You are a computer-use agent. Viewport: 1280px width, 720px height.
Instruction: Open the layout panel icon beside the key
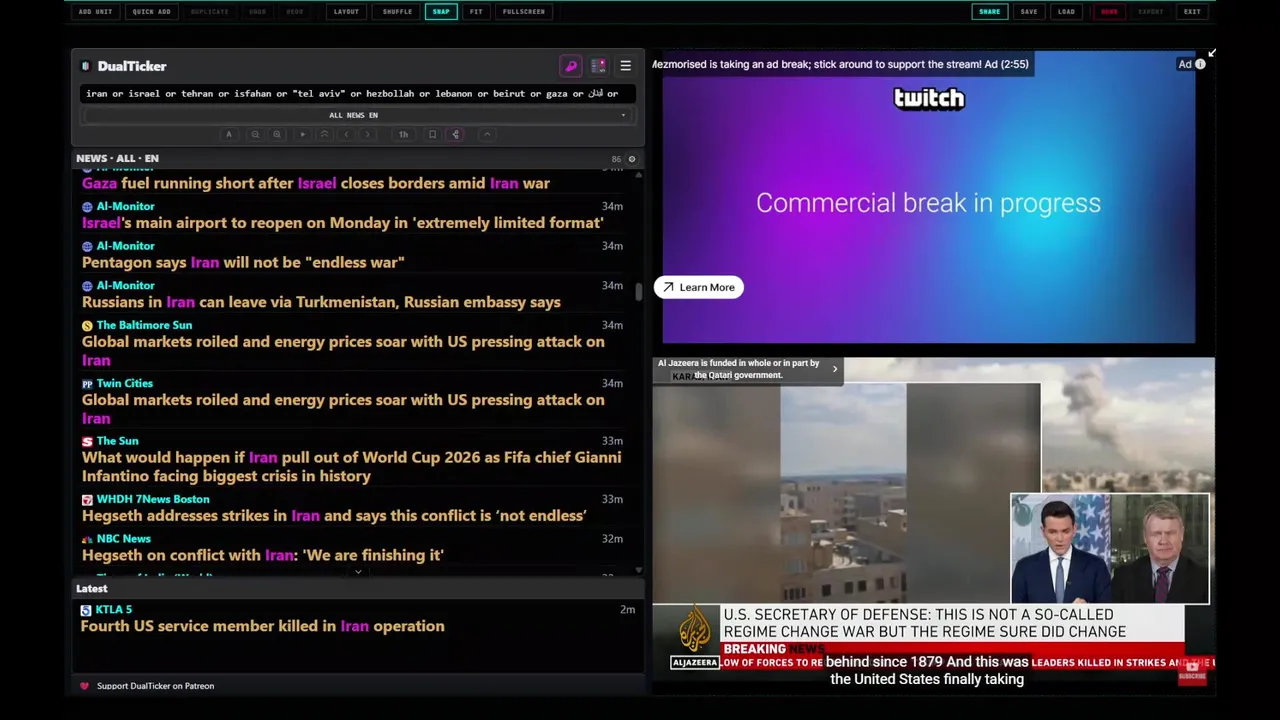[598, 66]
